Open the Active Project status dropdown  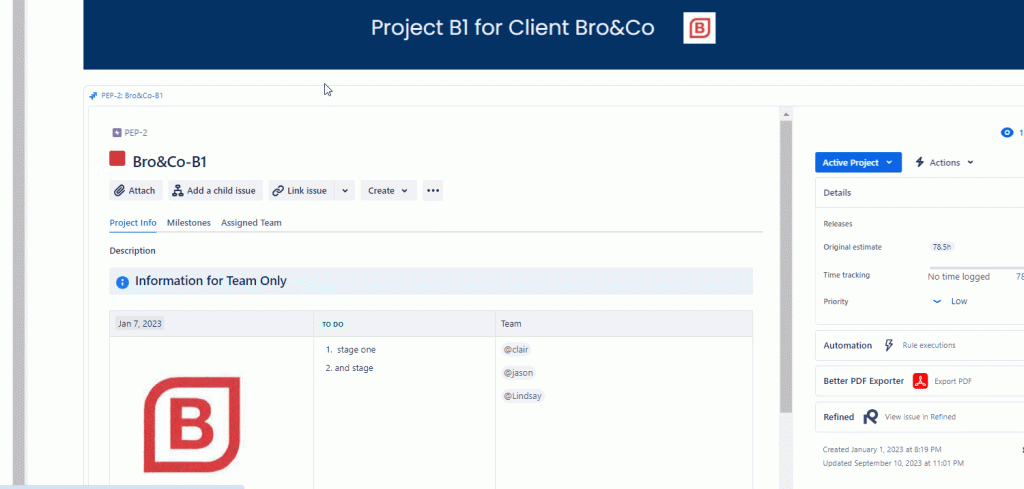click(858, 163)
